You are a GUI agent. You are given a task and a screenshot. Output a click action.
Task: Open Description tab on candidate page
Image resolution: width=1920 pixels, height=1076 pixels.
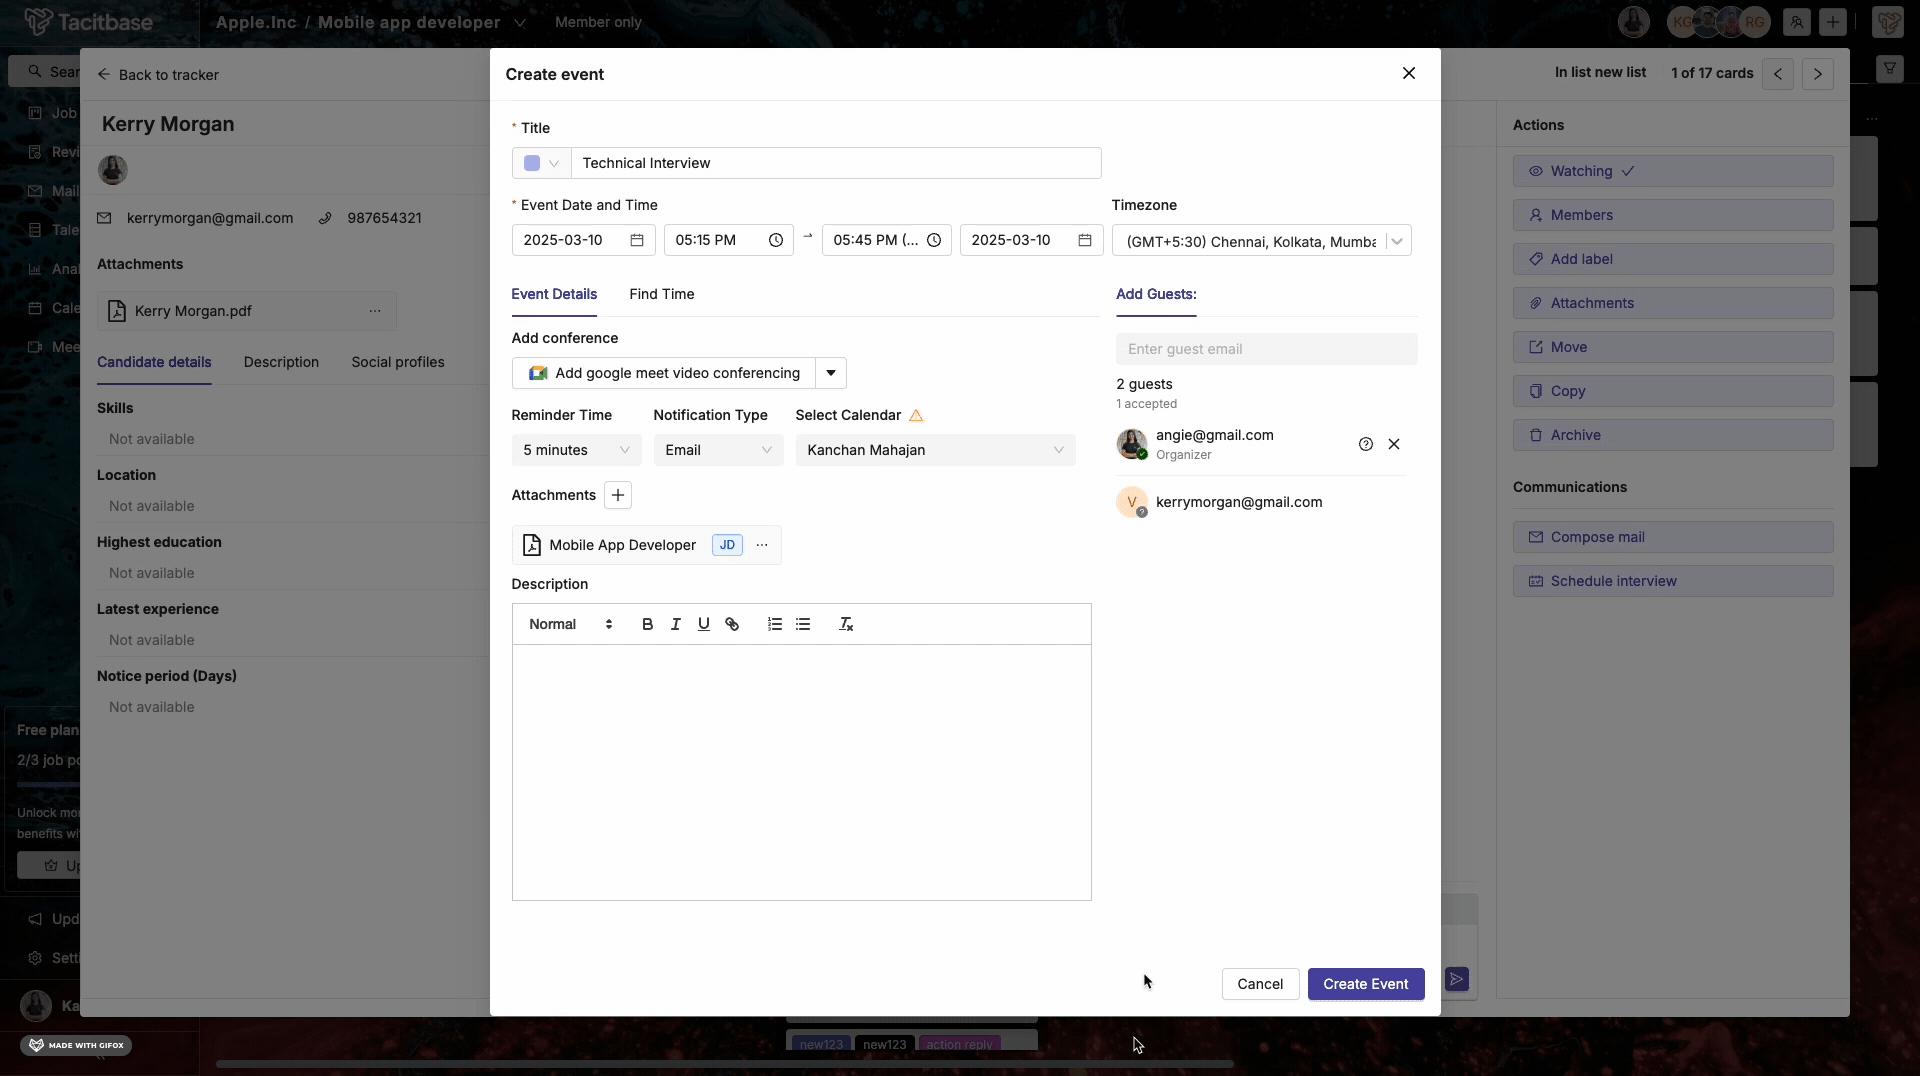[281, 362]
